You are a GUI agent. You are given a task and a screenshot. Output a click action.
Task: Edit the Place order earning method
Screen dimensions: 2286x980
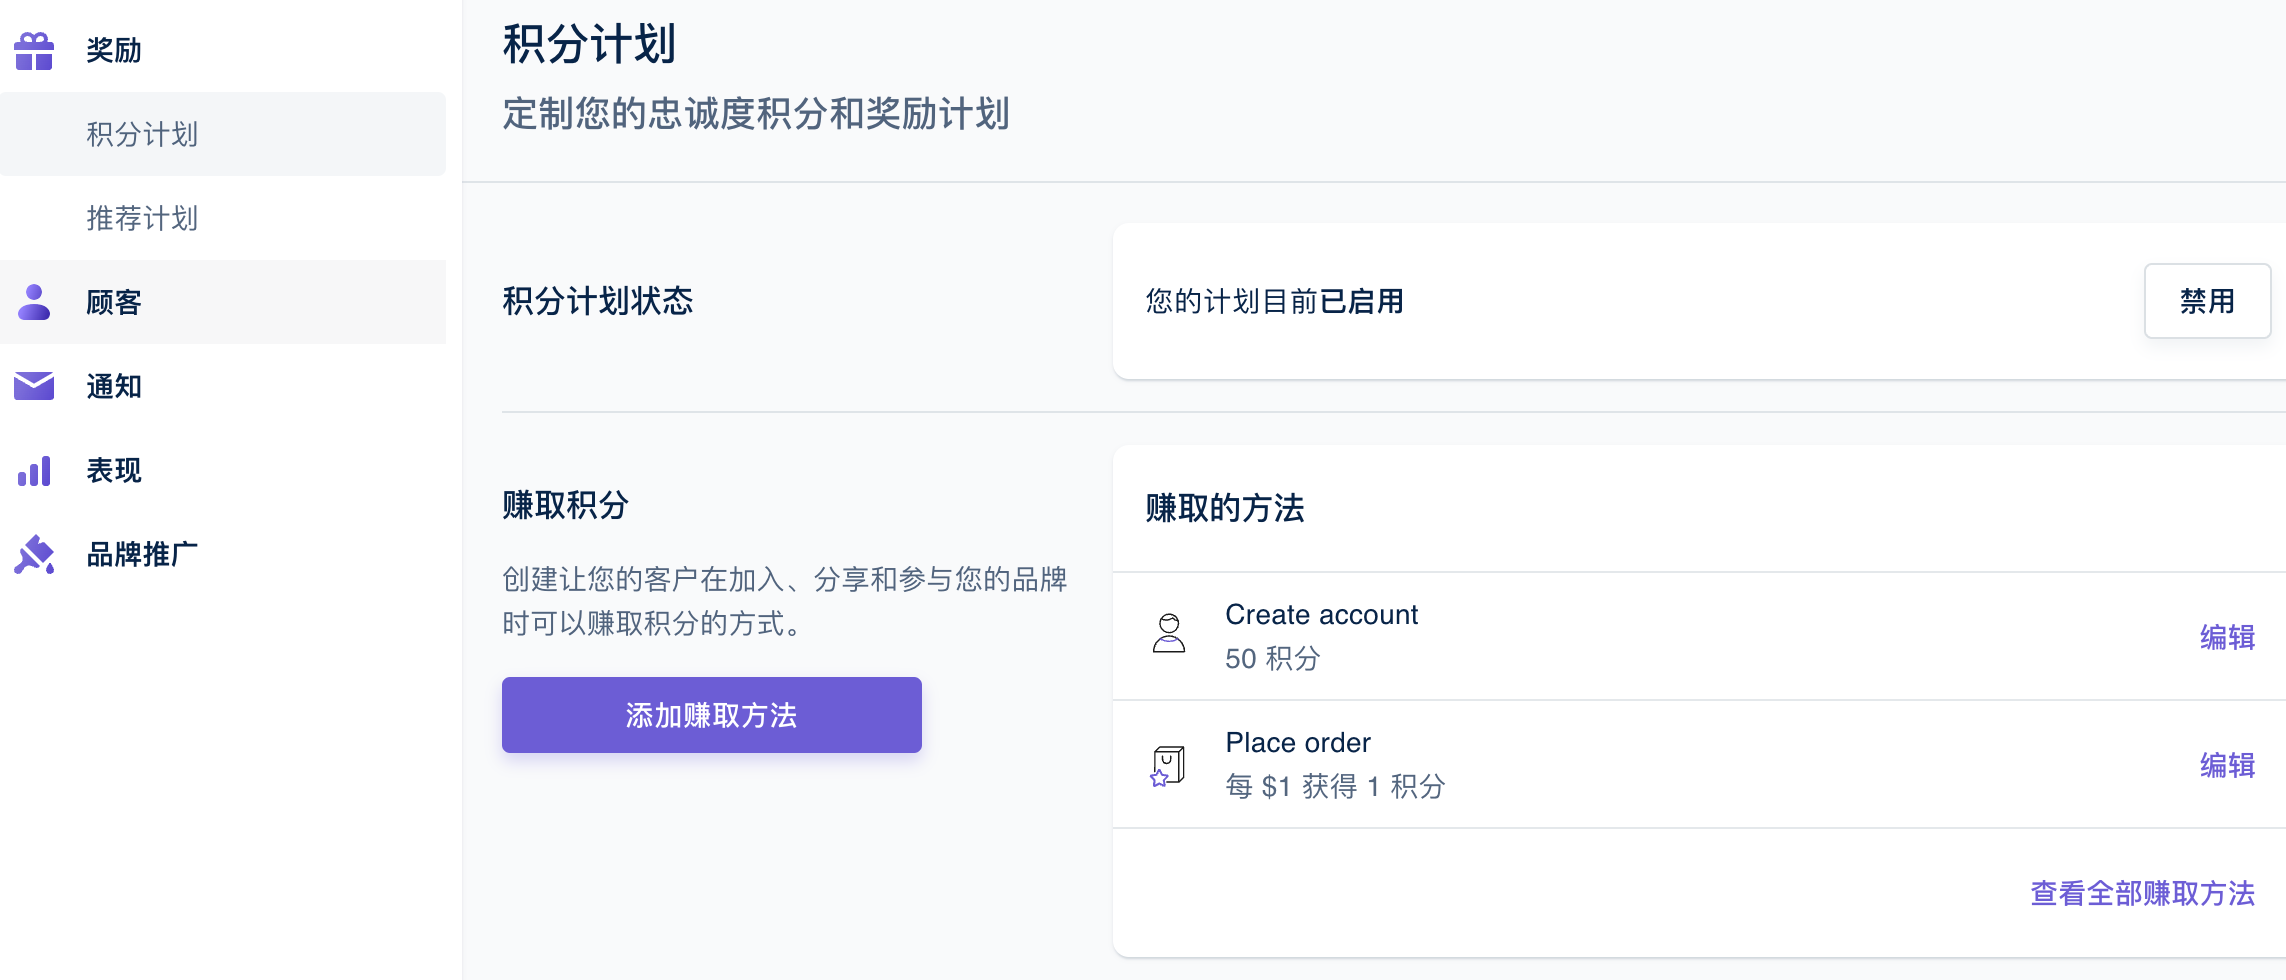coord(2225,764)
